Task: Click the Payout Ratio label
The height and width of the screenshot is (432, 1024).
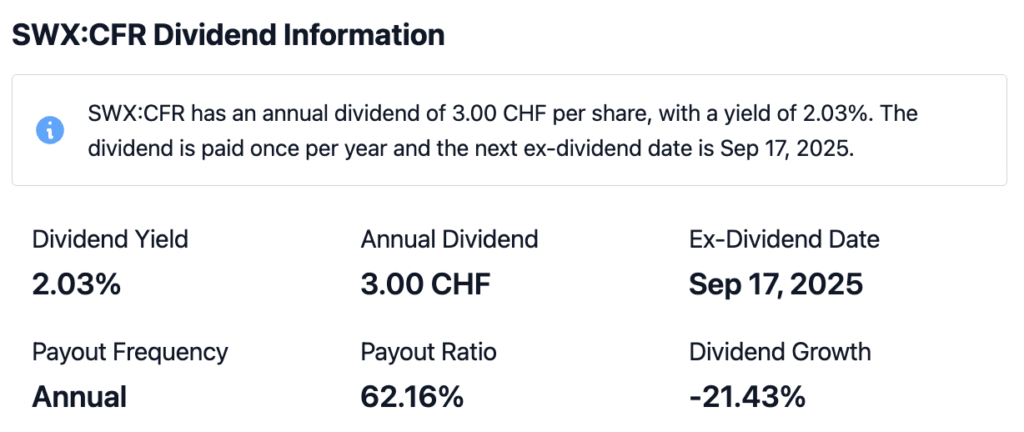Action: point(428,353)
